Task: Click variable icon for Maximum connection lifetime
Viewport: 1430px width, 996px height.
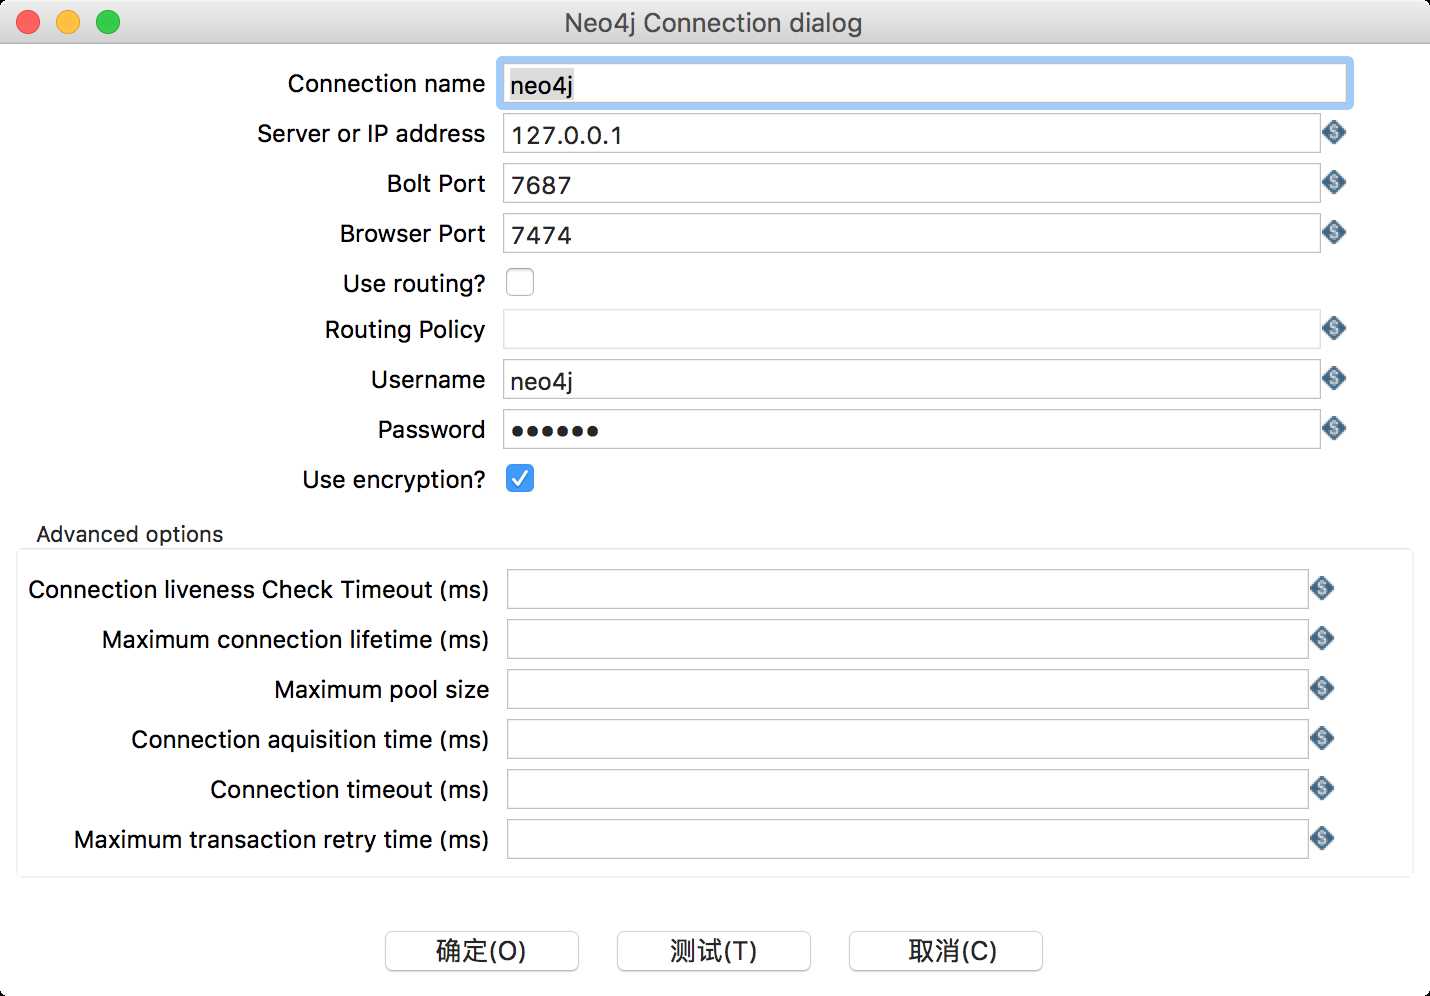Action: point(1322,638)
